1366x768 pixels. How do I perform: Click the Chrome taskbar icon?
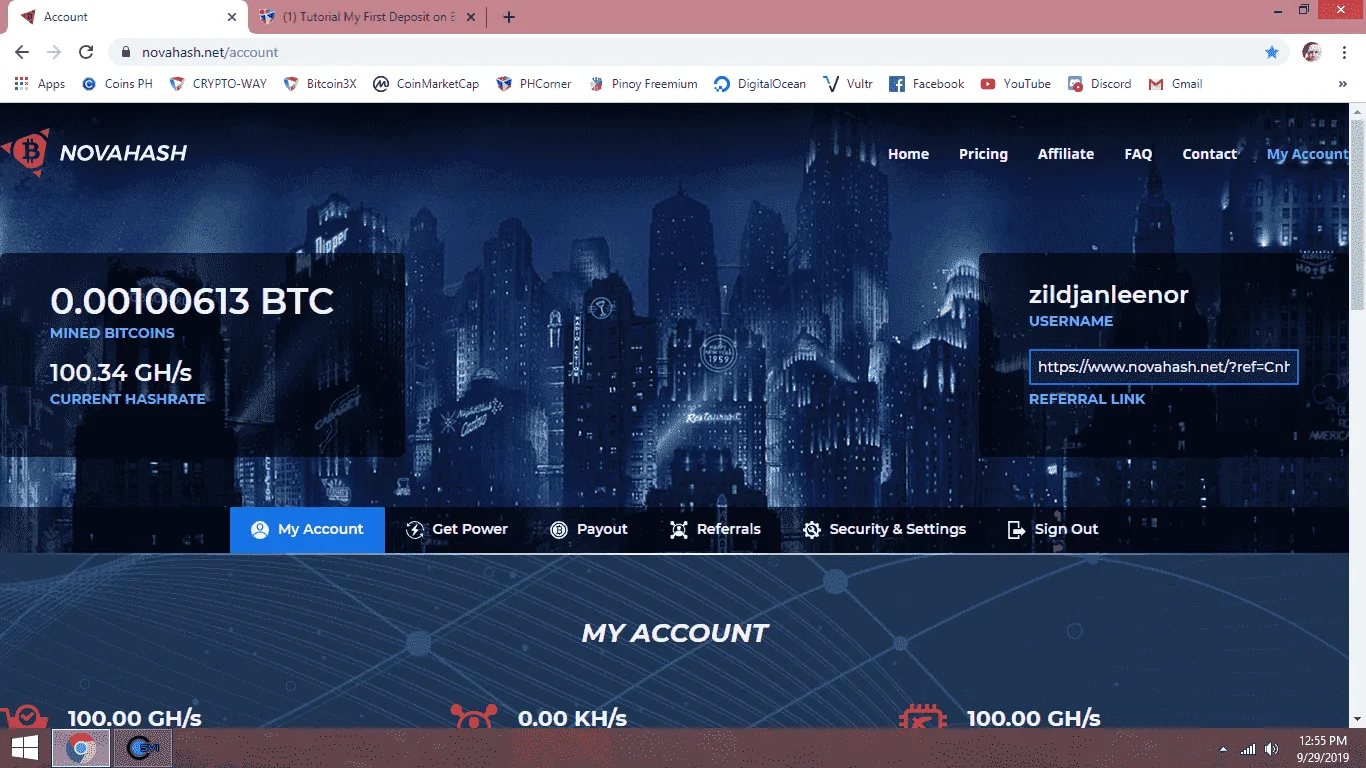tap(81, 748)
